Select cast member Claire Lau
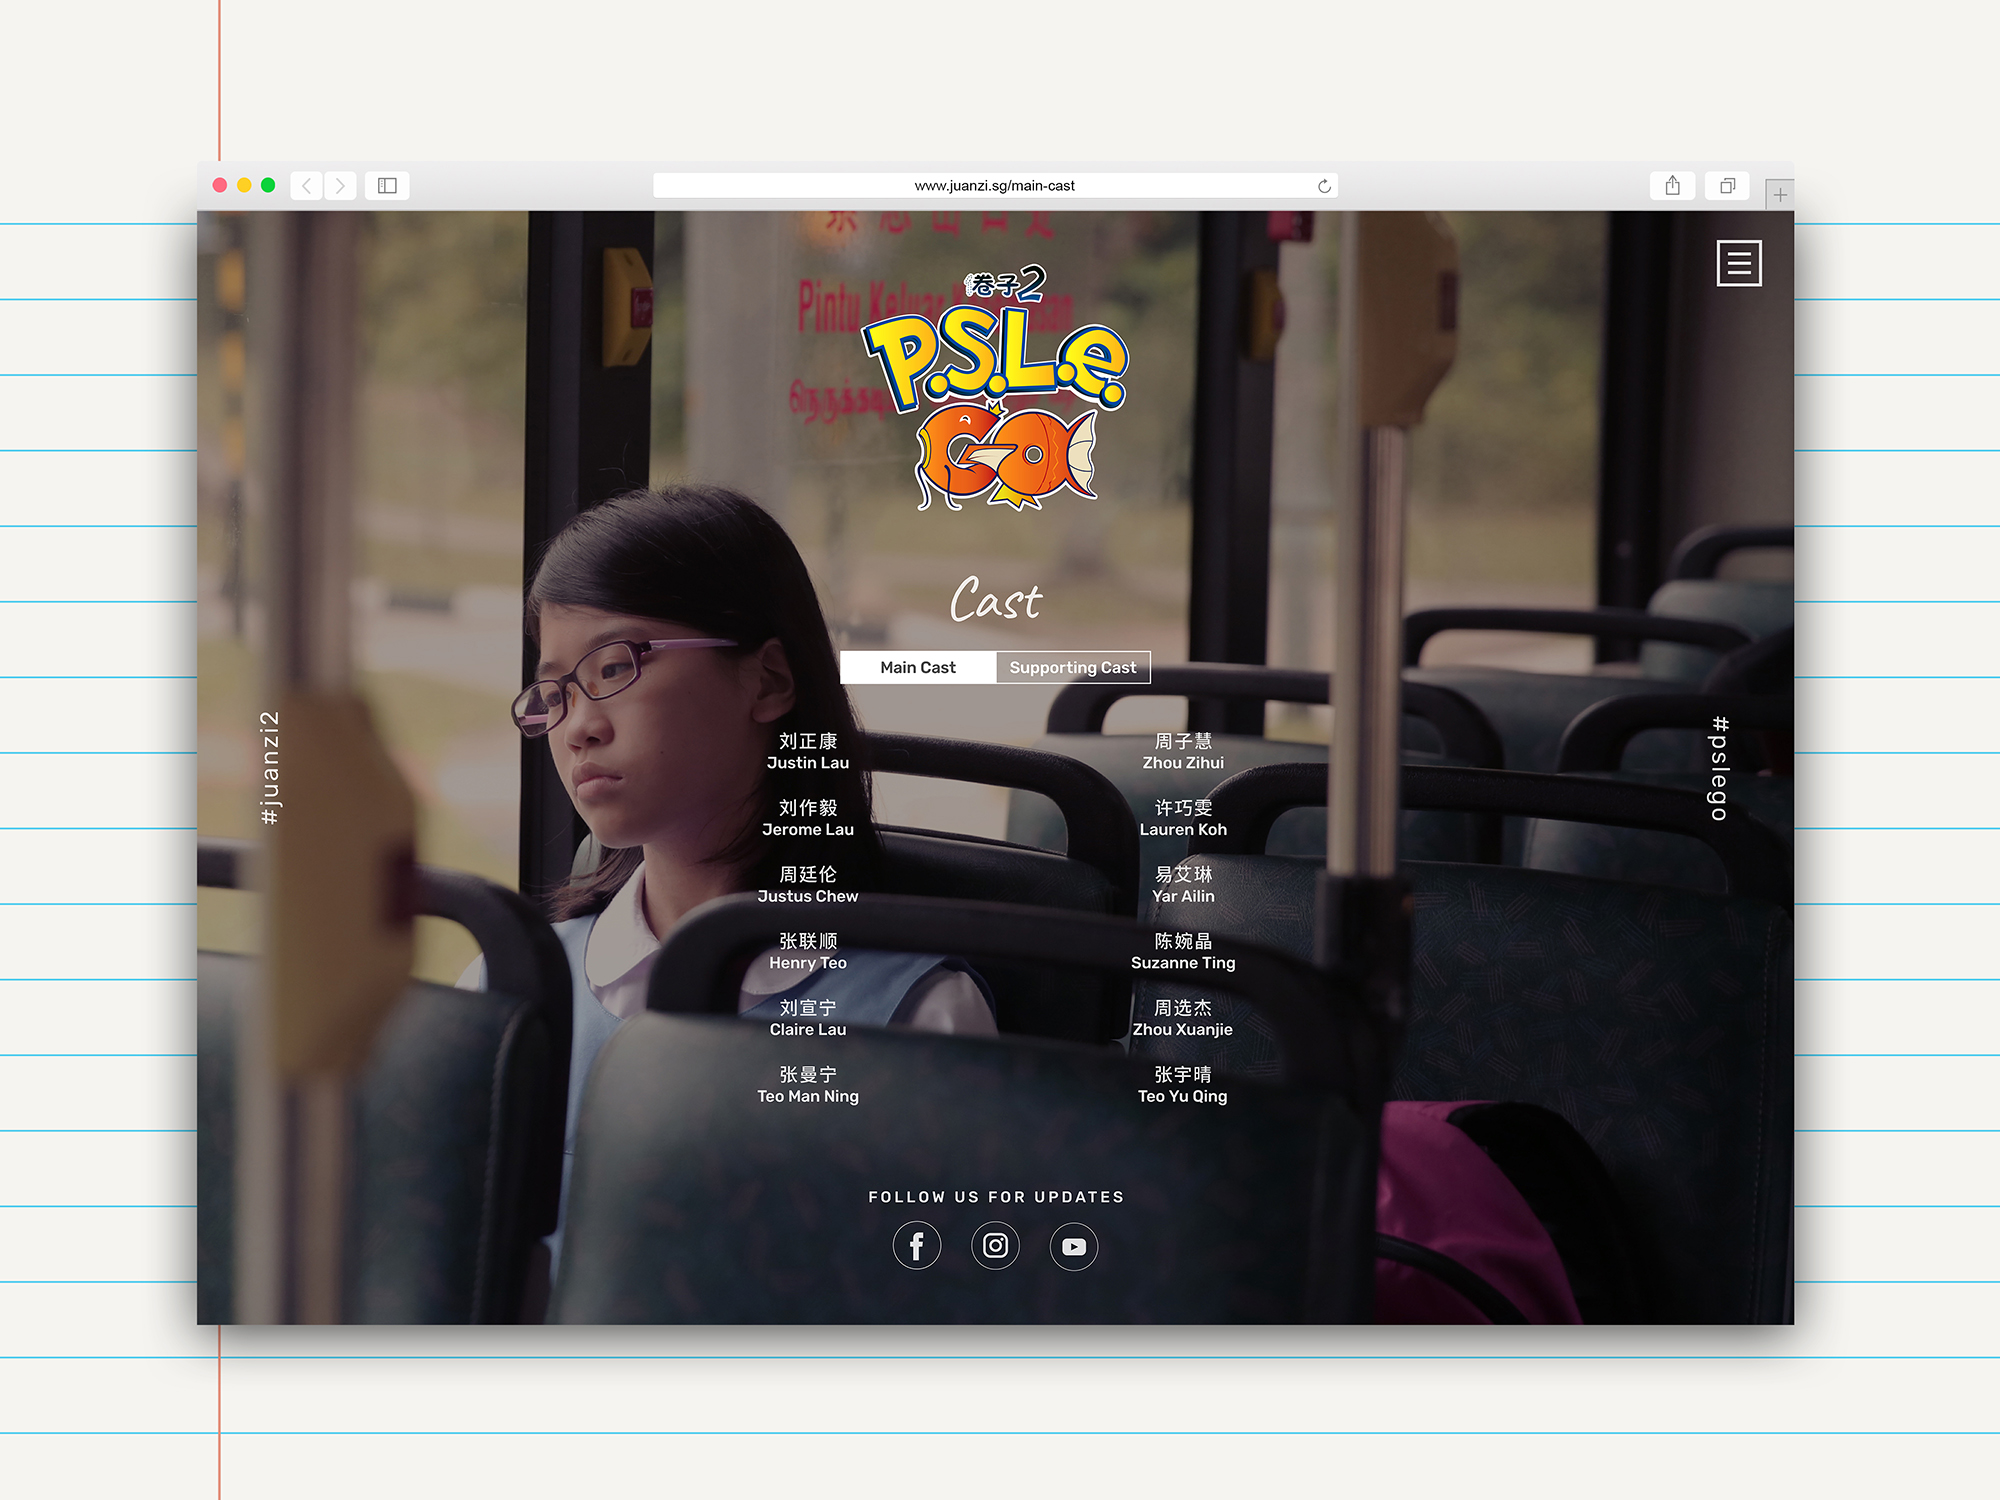The height and width of the screenshot is (1500, 2000). pos(808,1018)
